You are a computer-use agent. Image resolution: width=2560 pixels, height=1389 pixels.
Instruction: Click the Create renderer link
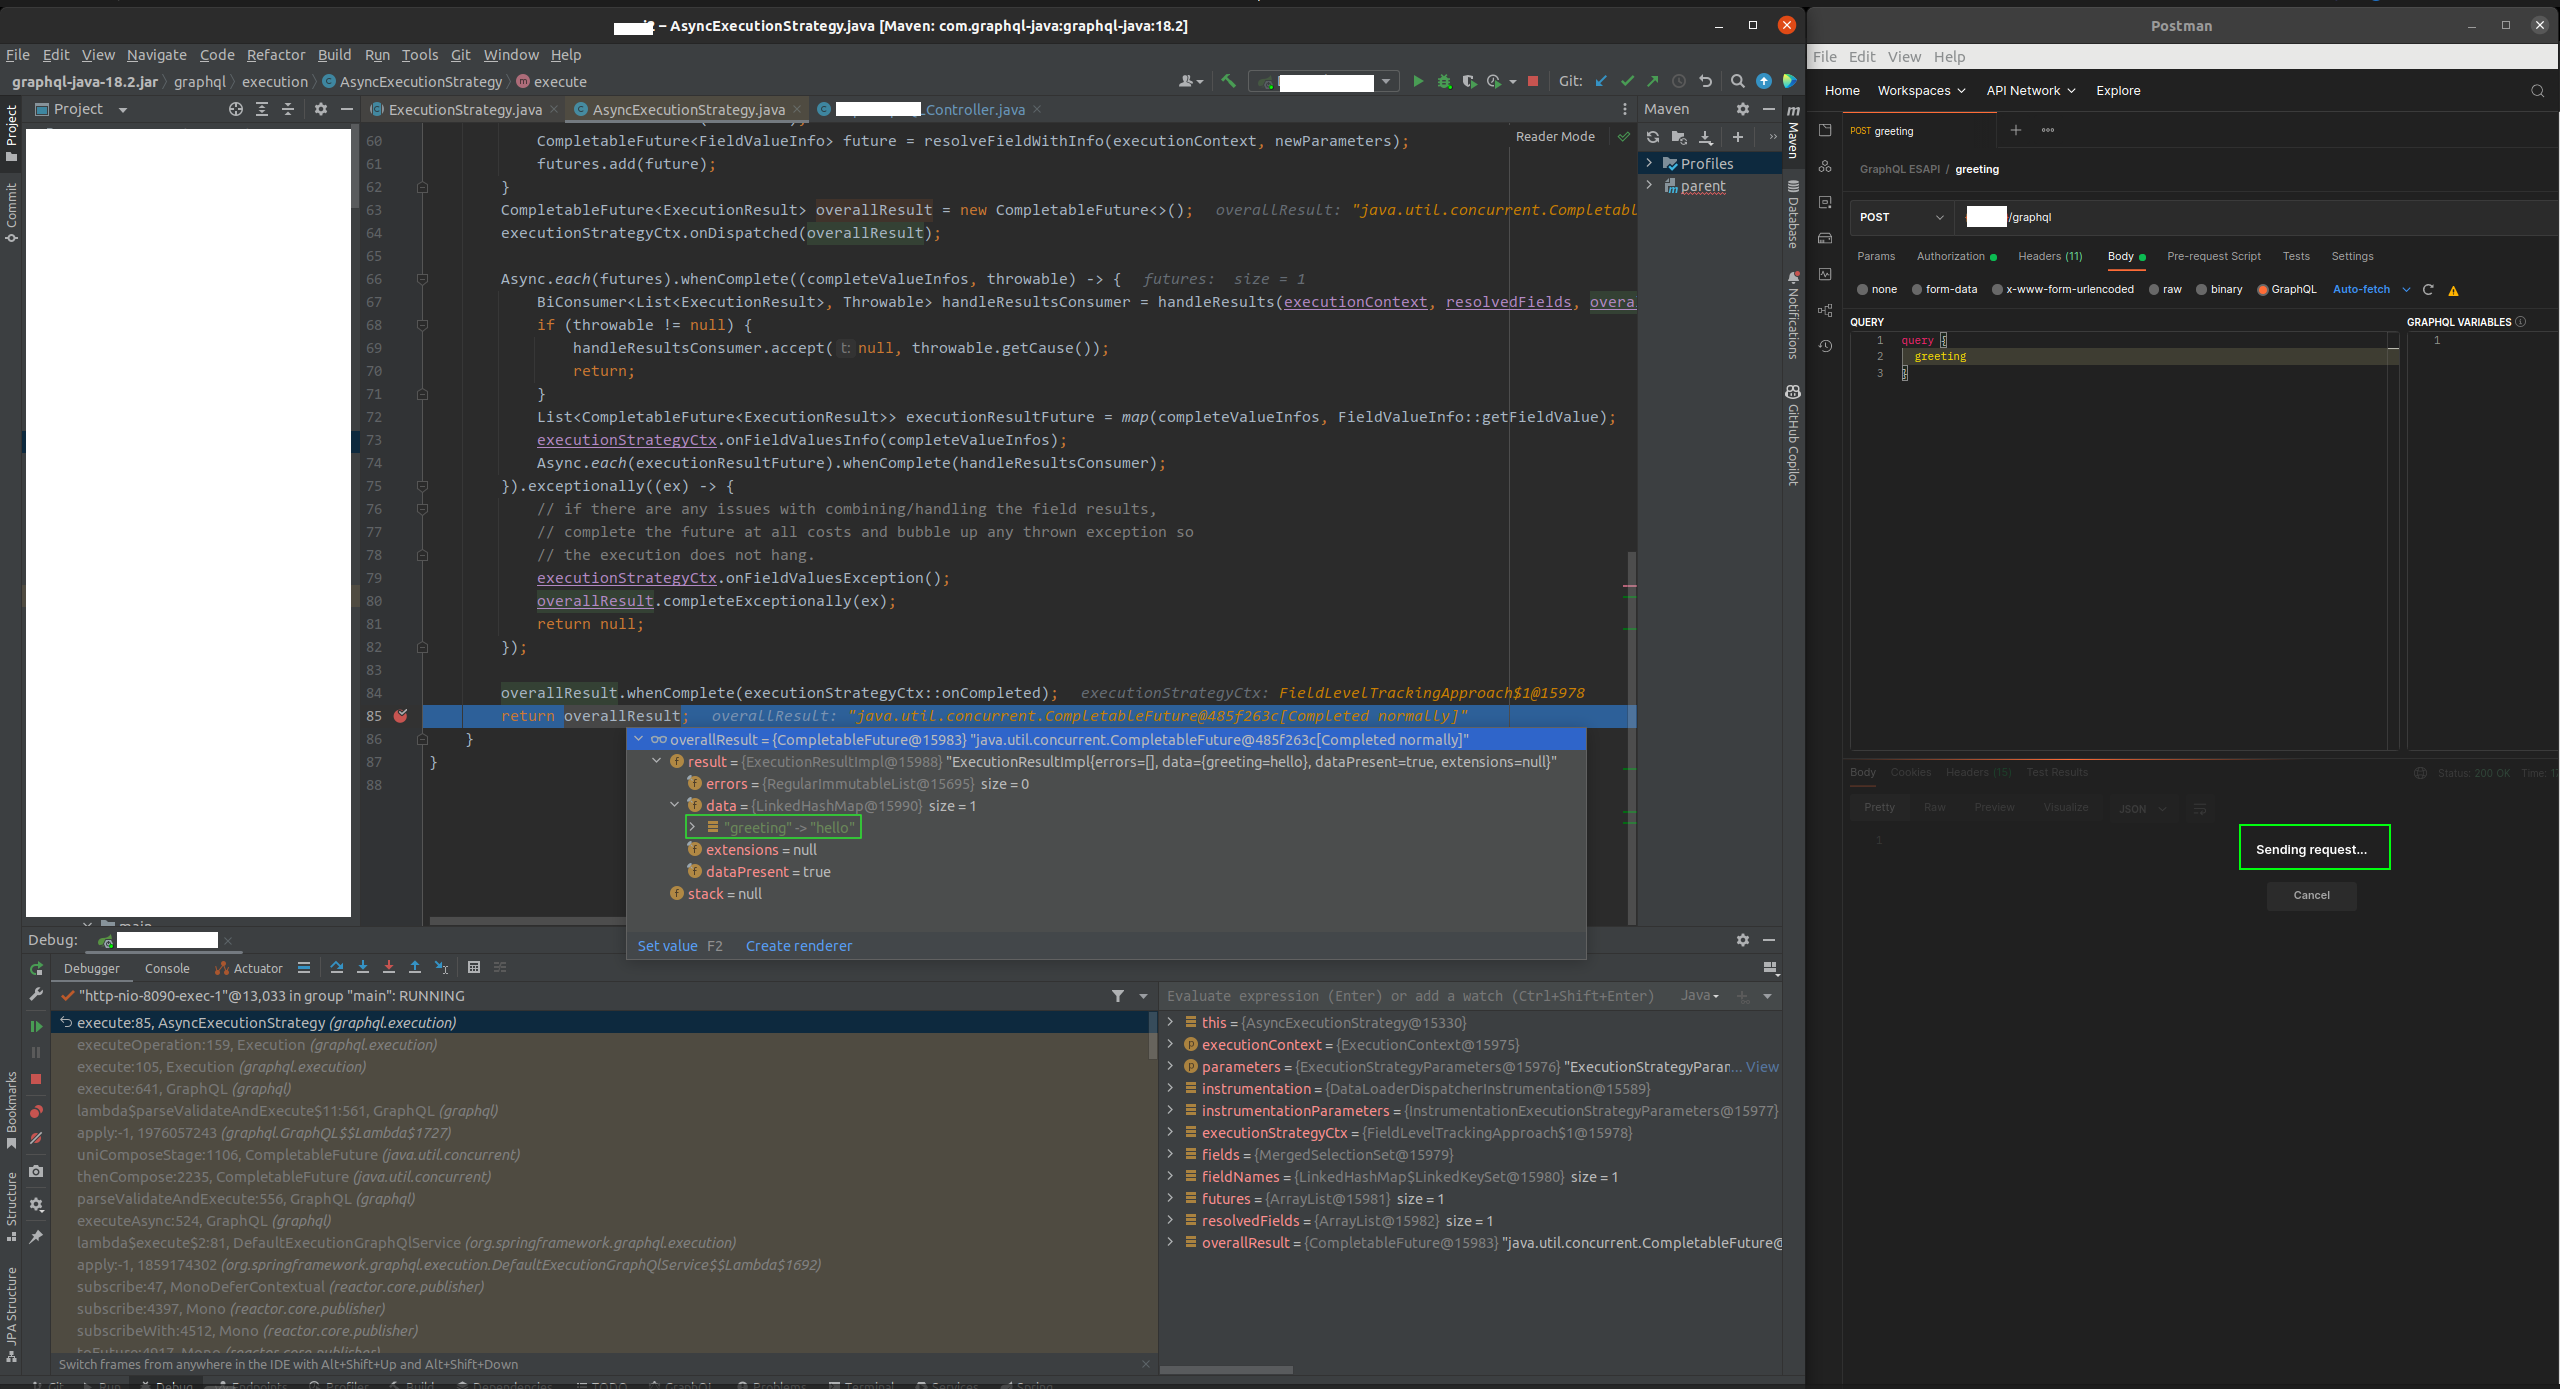pyautogui.click(x=798, y=946)
